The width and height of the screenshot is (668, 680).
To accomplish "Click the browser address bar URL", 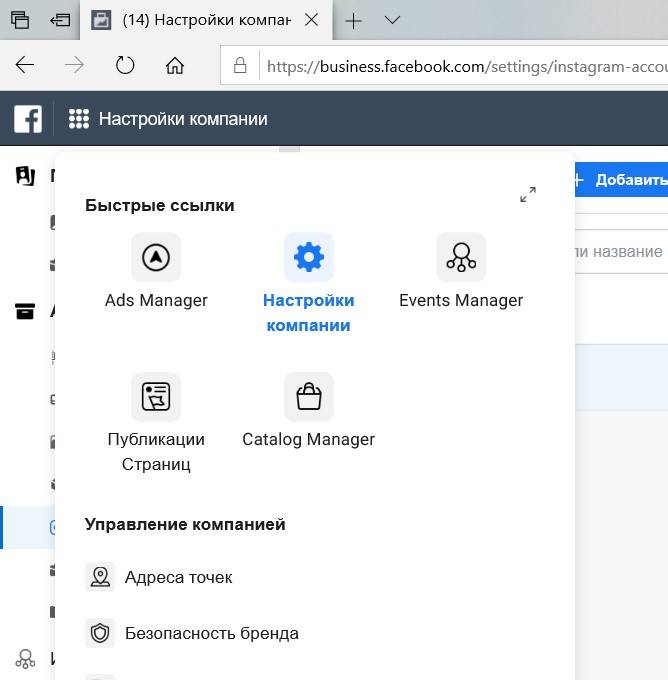I will coord(460,67).
